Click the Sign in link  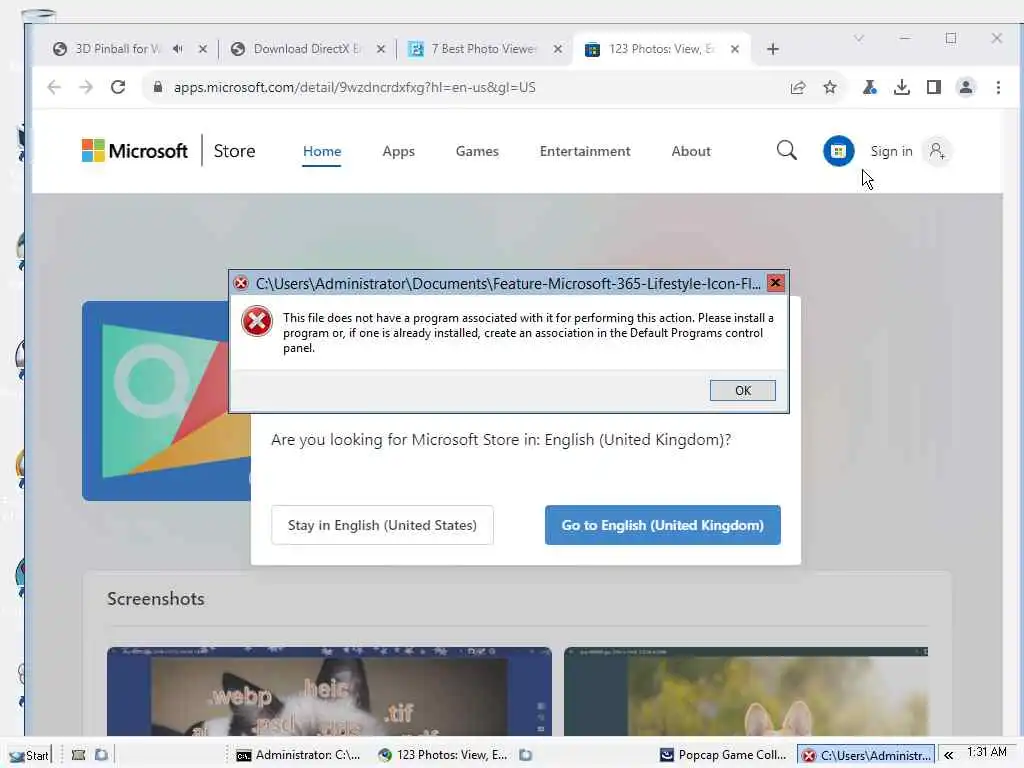891,152
